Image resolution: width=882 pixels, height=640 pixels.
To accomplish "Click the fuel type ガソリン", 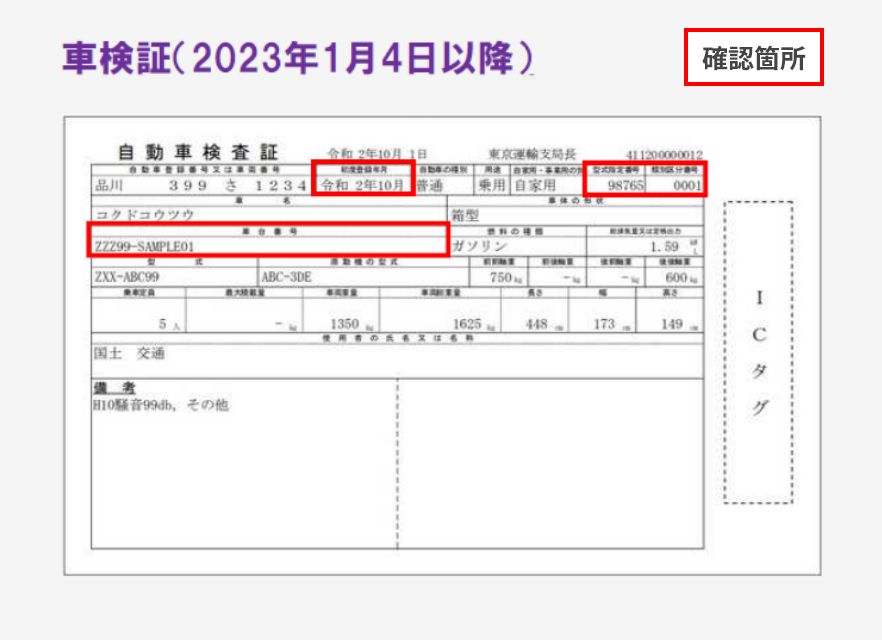I will pos(479,246).
